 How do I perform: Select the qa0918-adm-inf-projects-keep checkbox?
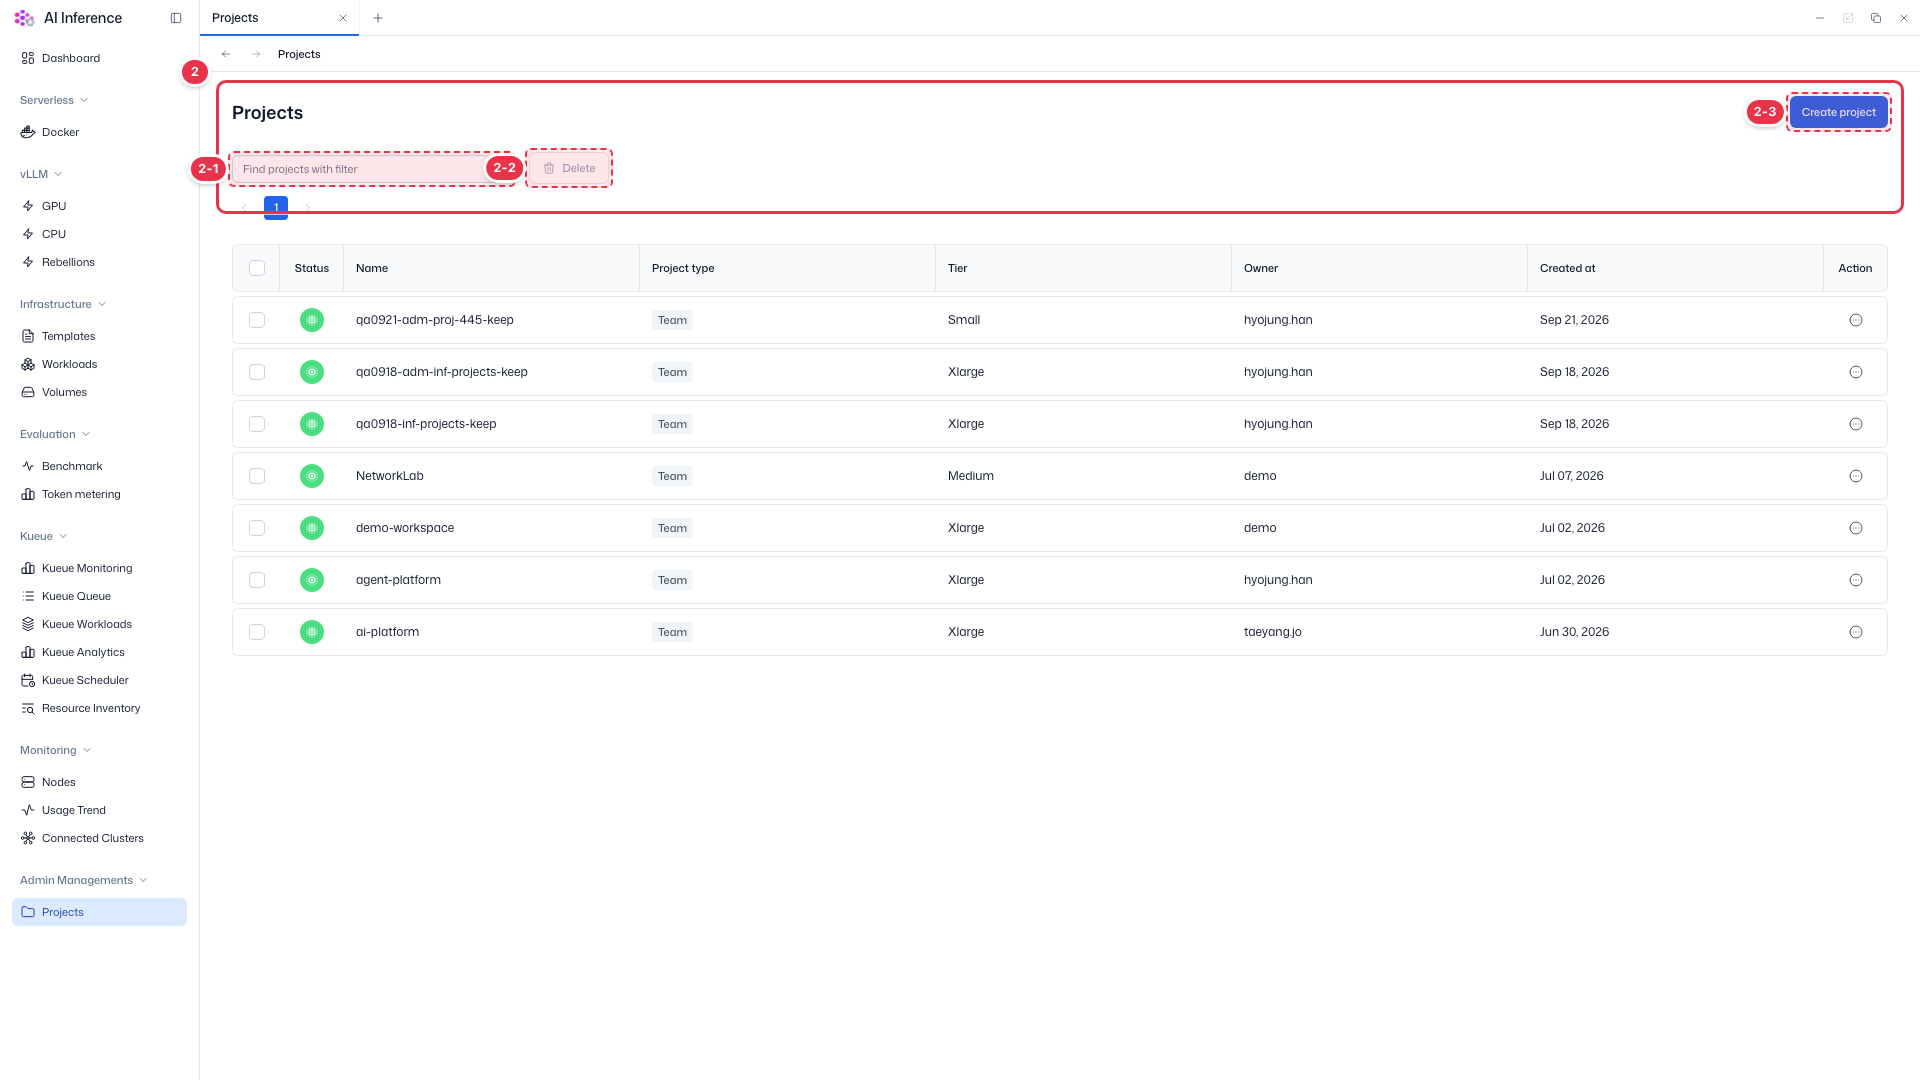257,372
